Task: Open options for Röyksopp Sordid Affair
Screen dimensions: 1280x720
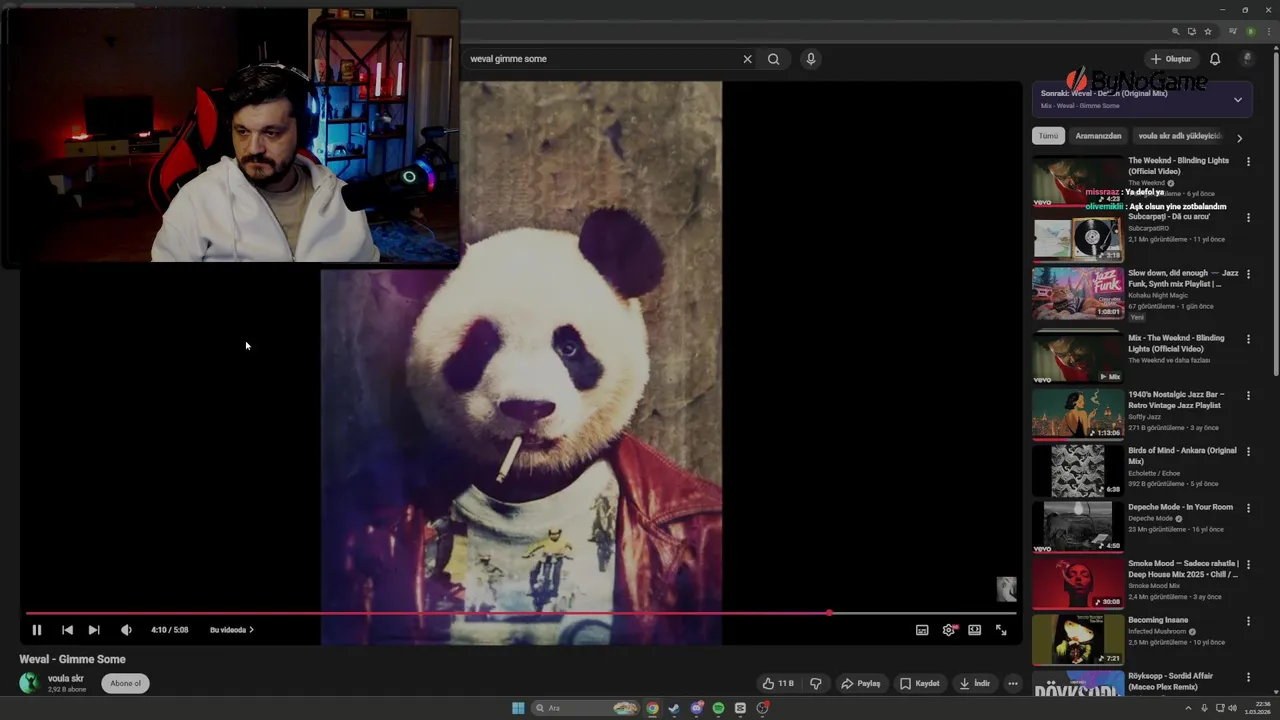Action: [x=1248, y=677]
